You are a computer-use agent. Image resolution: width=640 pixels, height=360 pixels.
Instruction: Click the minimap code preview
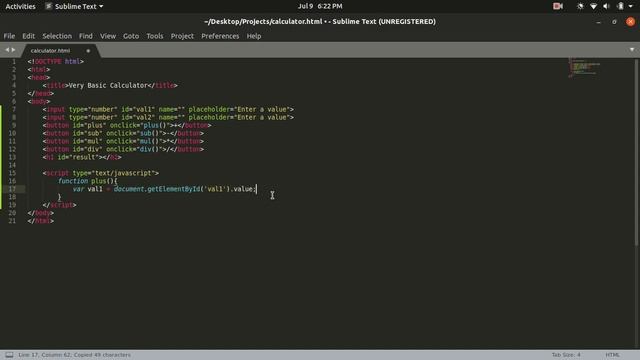click(584, 68)
